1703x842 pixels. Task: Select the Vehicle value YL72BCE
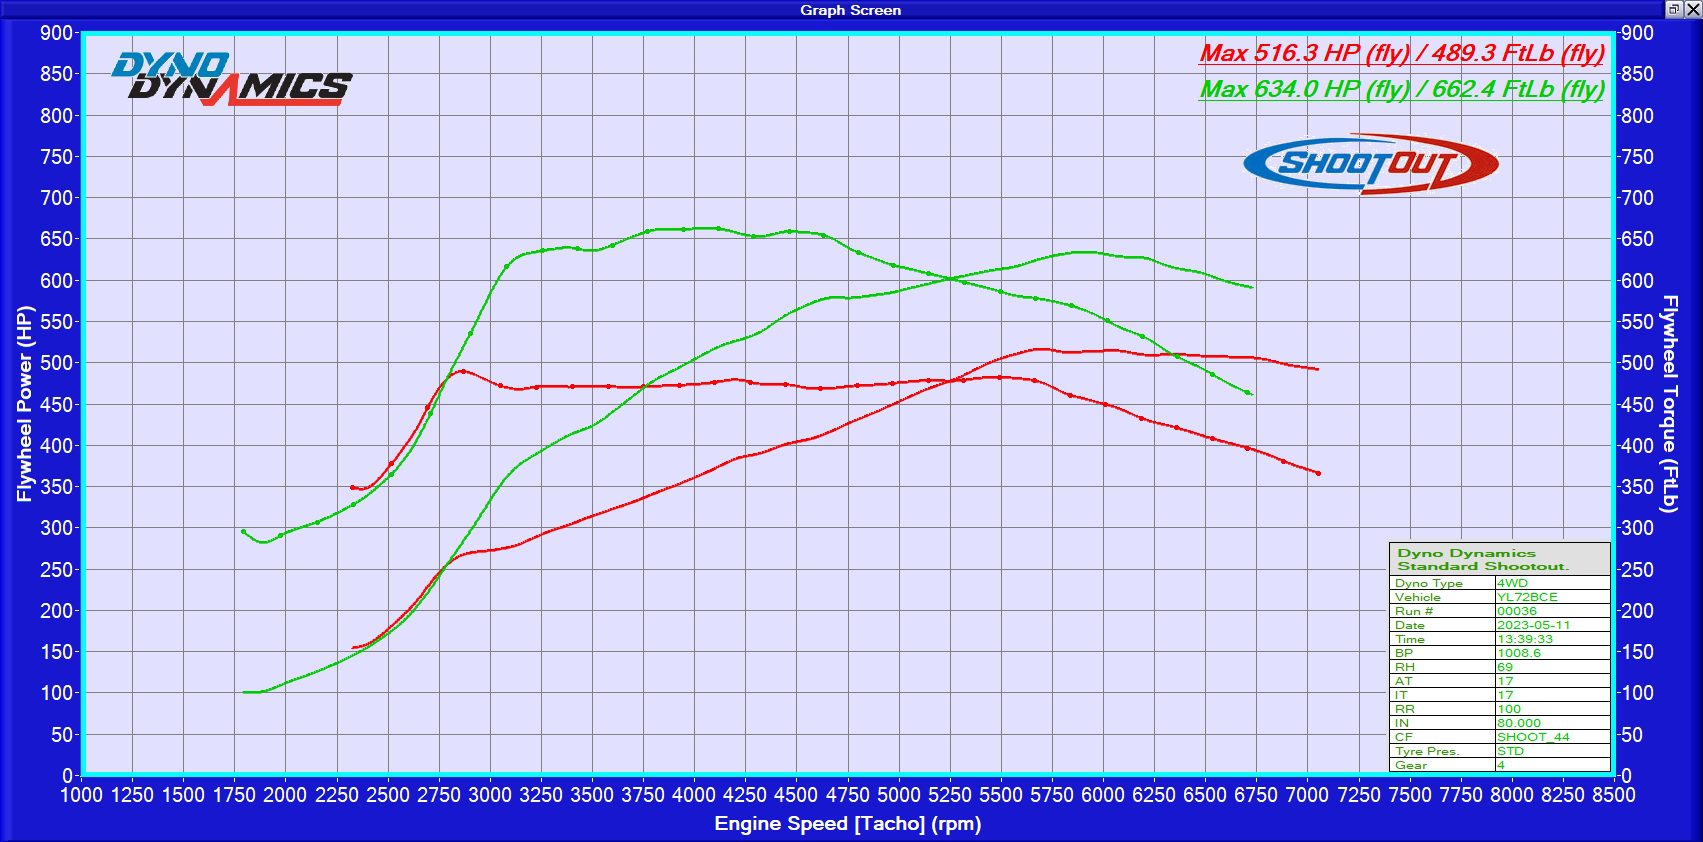(1527, 597)
